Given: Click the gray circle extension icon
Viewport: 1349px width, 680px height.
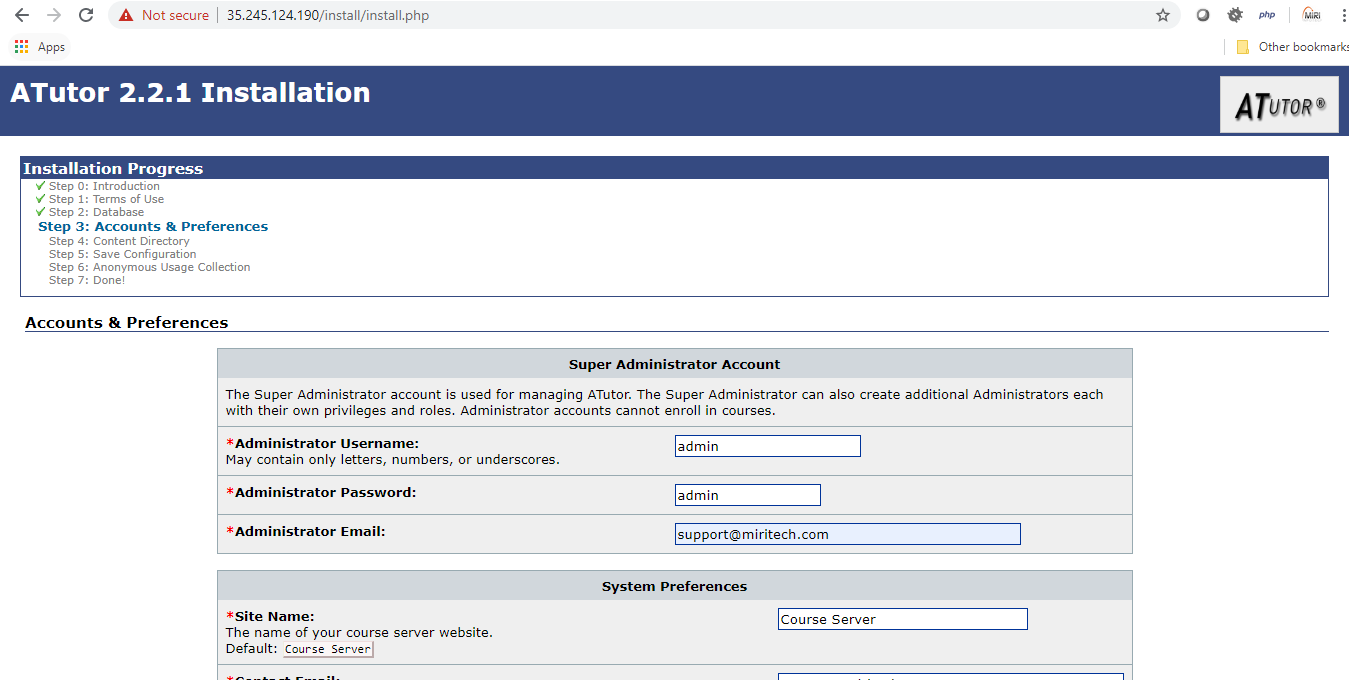Looking at the screenshot, I should click(1203, 15).
